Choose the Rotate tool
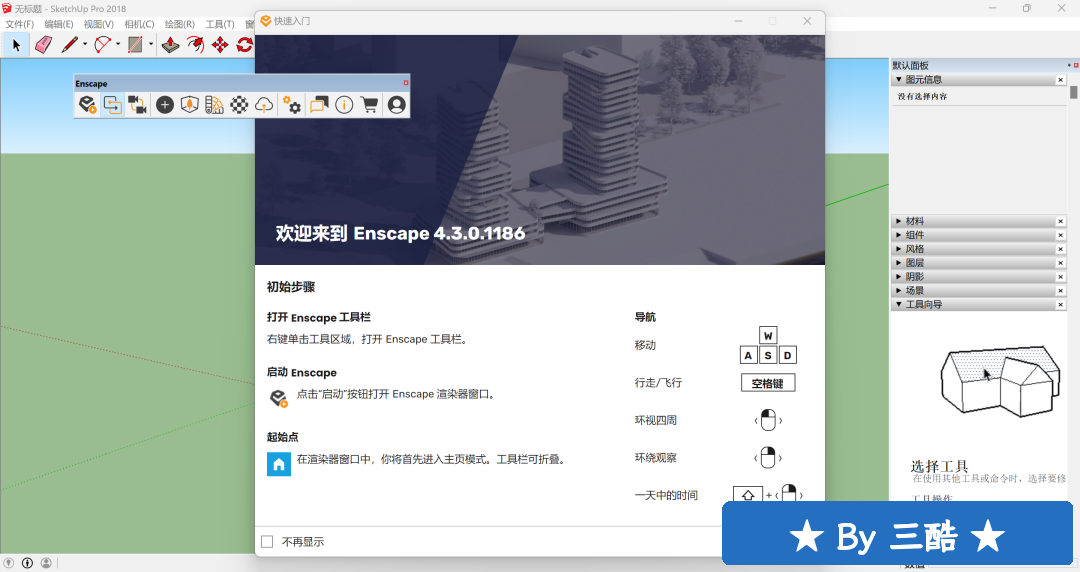 pyautogui.click(x=245, y=45)
